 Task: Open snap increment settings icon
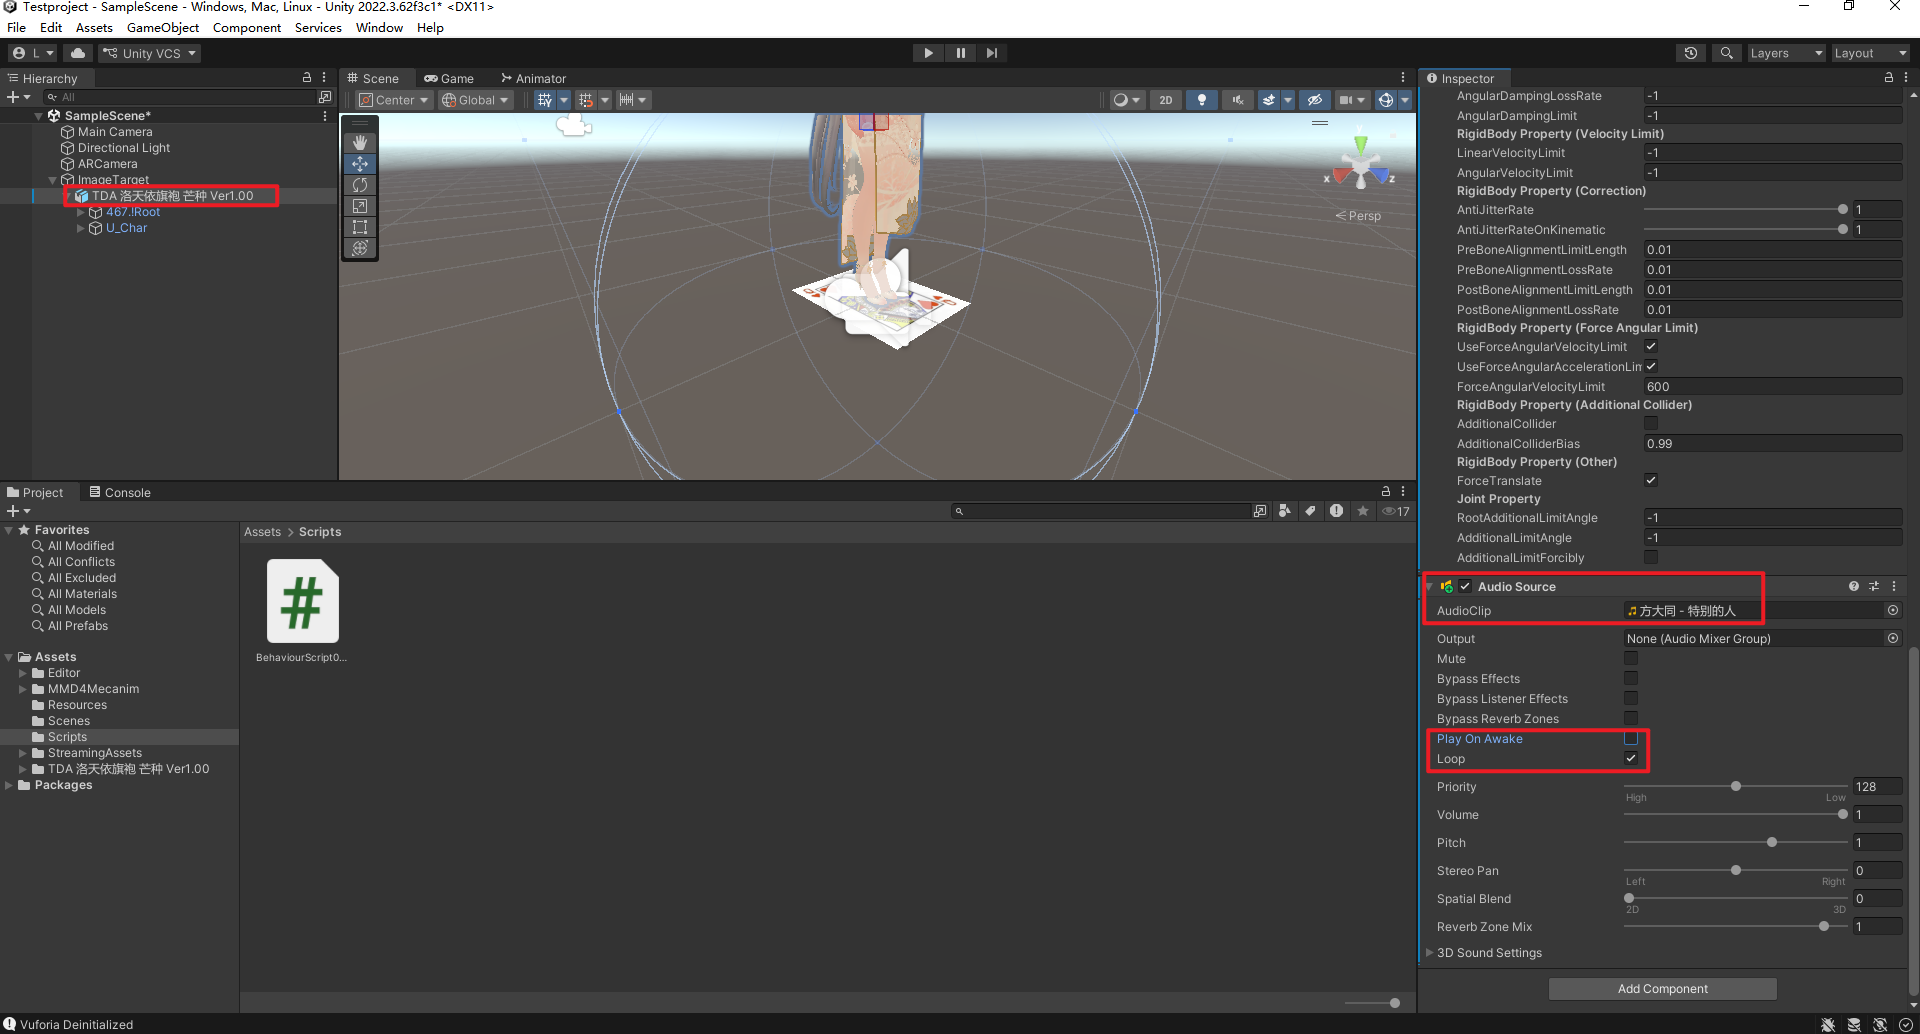(x=627, y=100)
